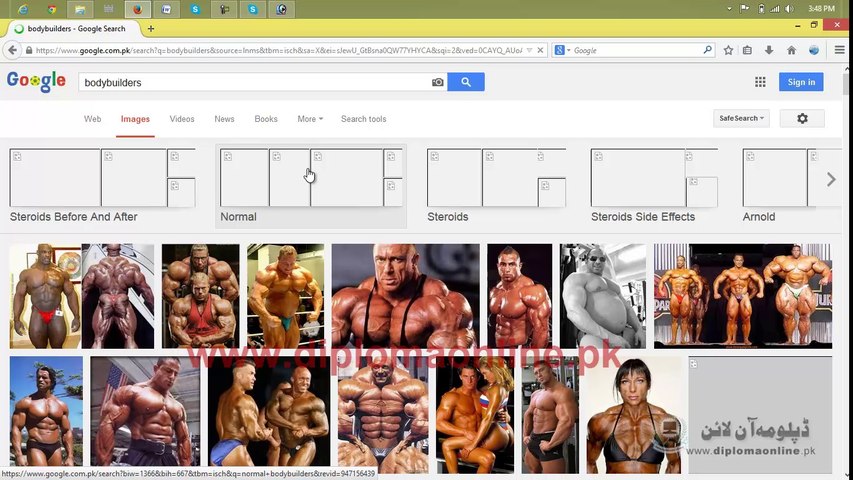Viewport: 853px width, 480px height.
Task: Open the SafeSearch dropdown
Action: pos(741,118)
